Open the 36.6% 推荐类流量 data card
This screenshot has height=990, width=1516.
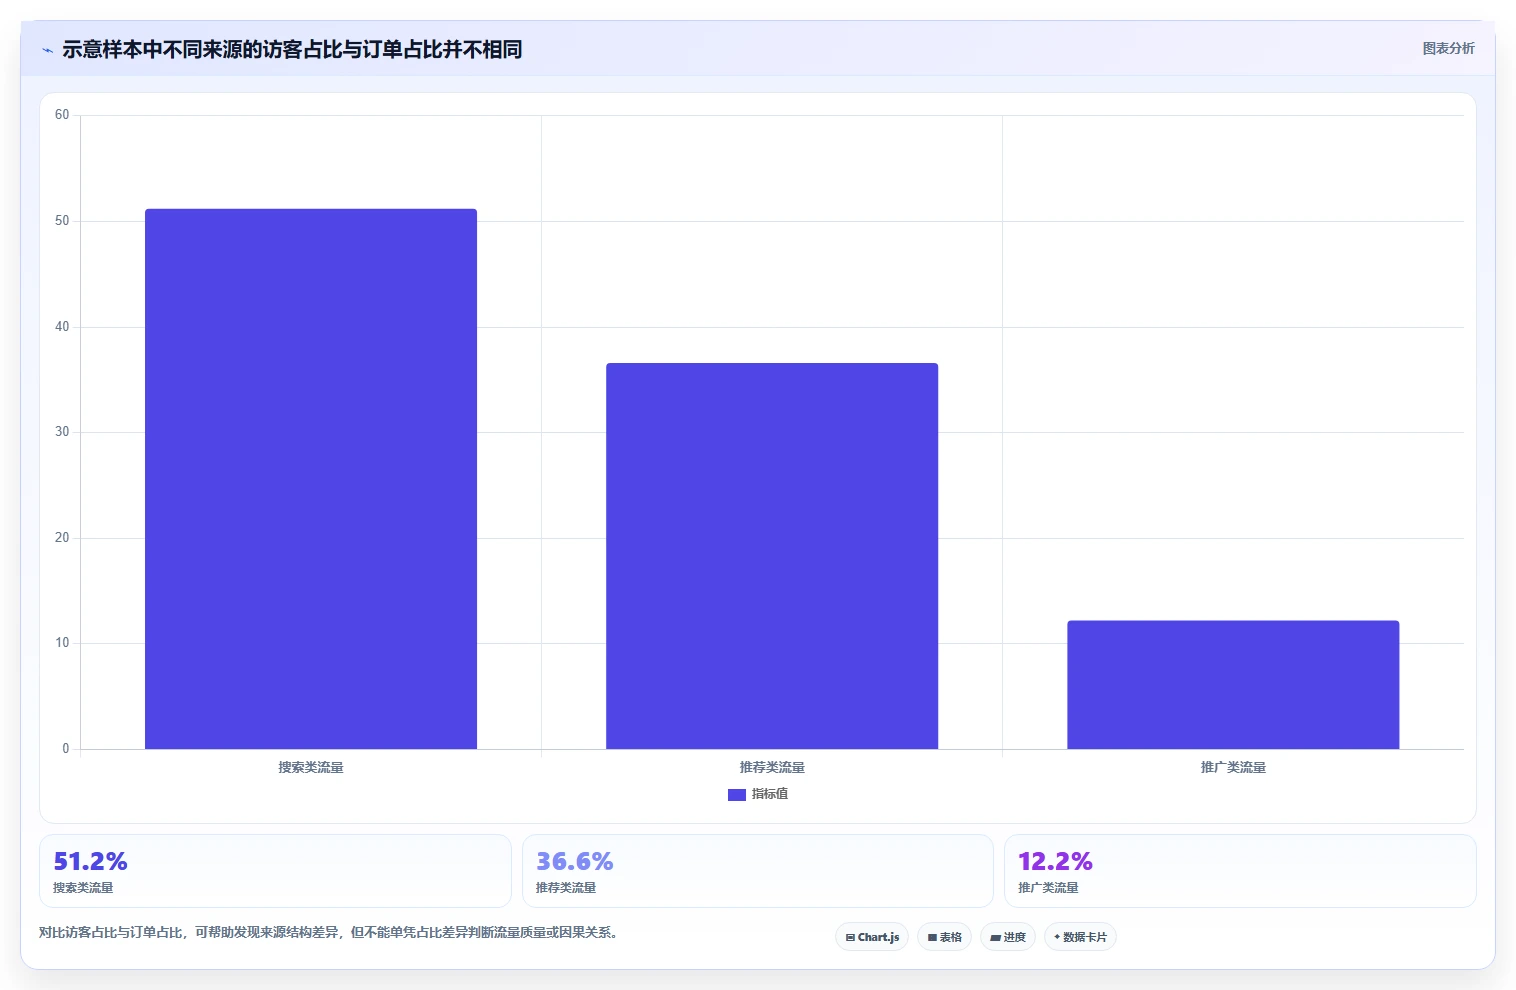pyautogui.click(x=757, y=871)
